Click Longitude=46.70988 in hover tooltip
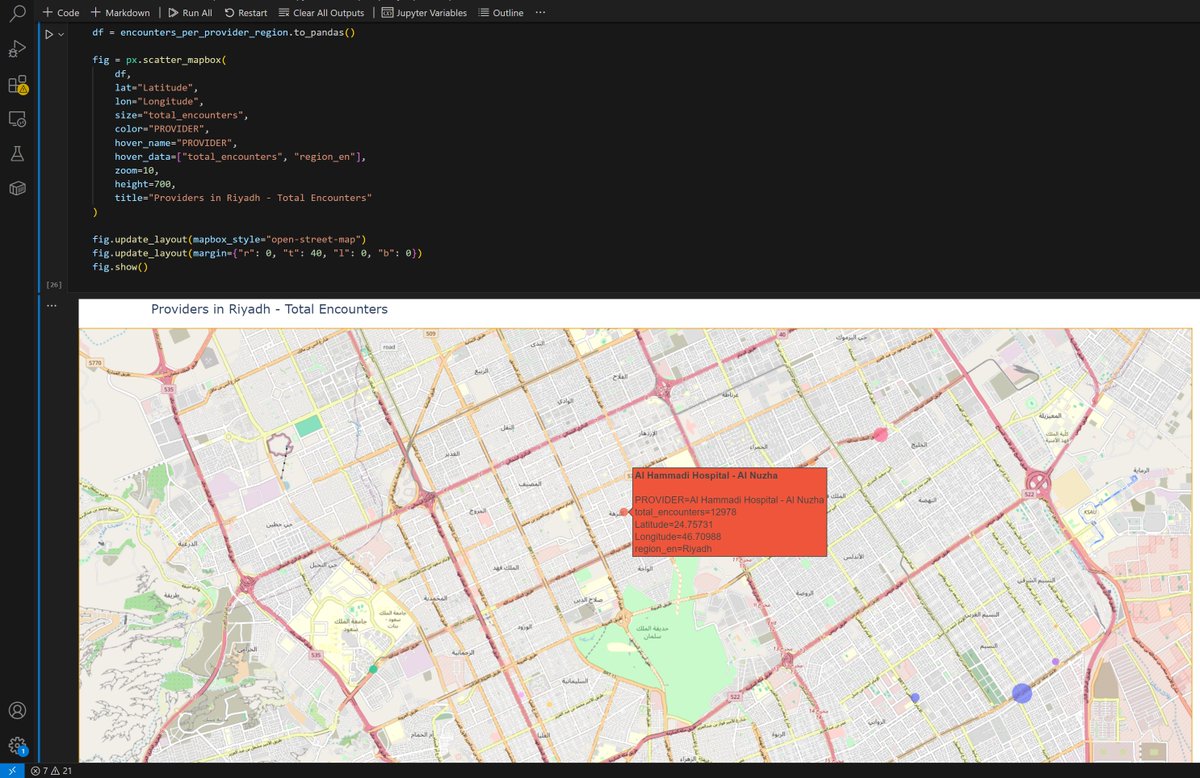Viewport: 1200px width, 778px height. tap(678, 537)
